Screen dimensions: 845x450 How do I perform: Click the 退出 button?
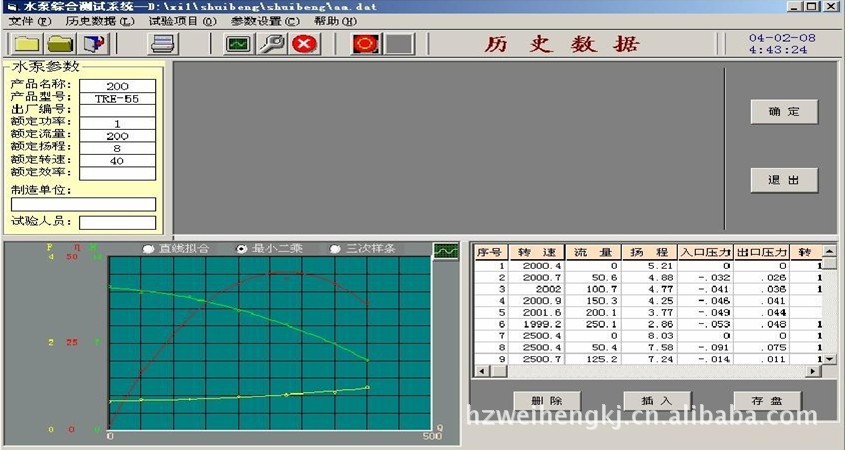click(x=784, y=180)
